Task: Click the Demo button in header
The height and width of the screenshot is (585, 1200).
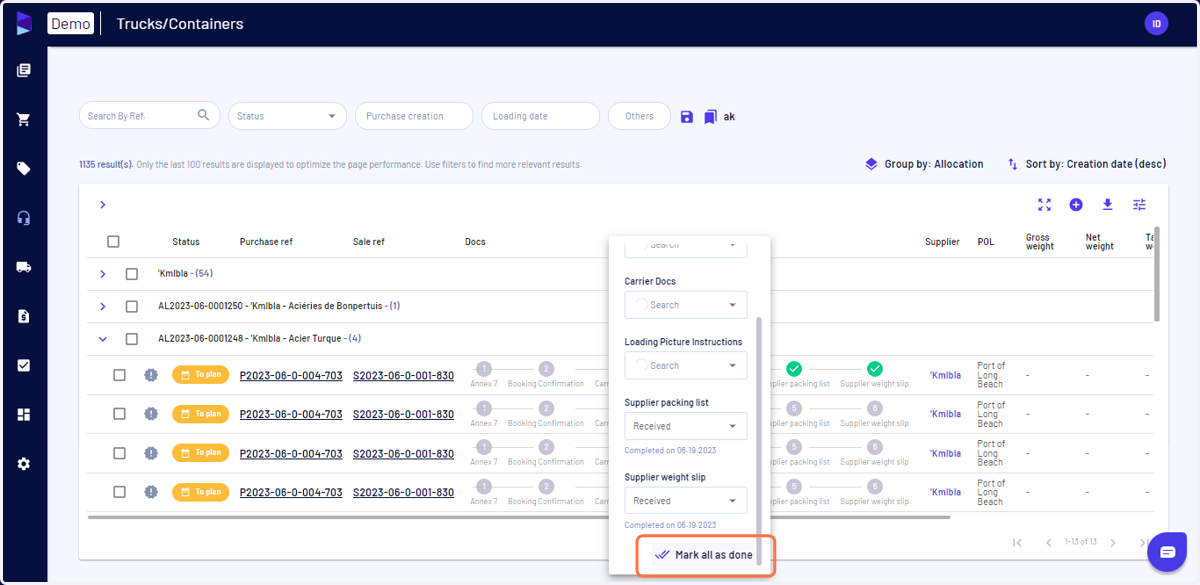Action: 70,24
